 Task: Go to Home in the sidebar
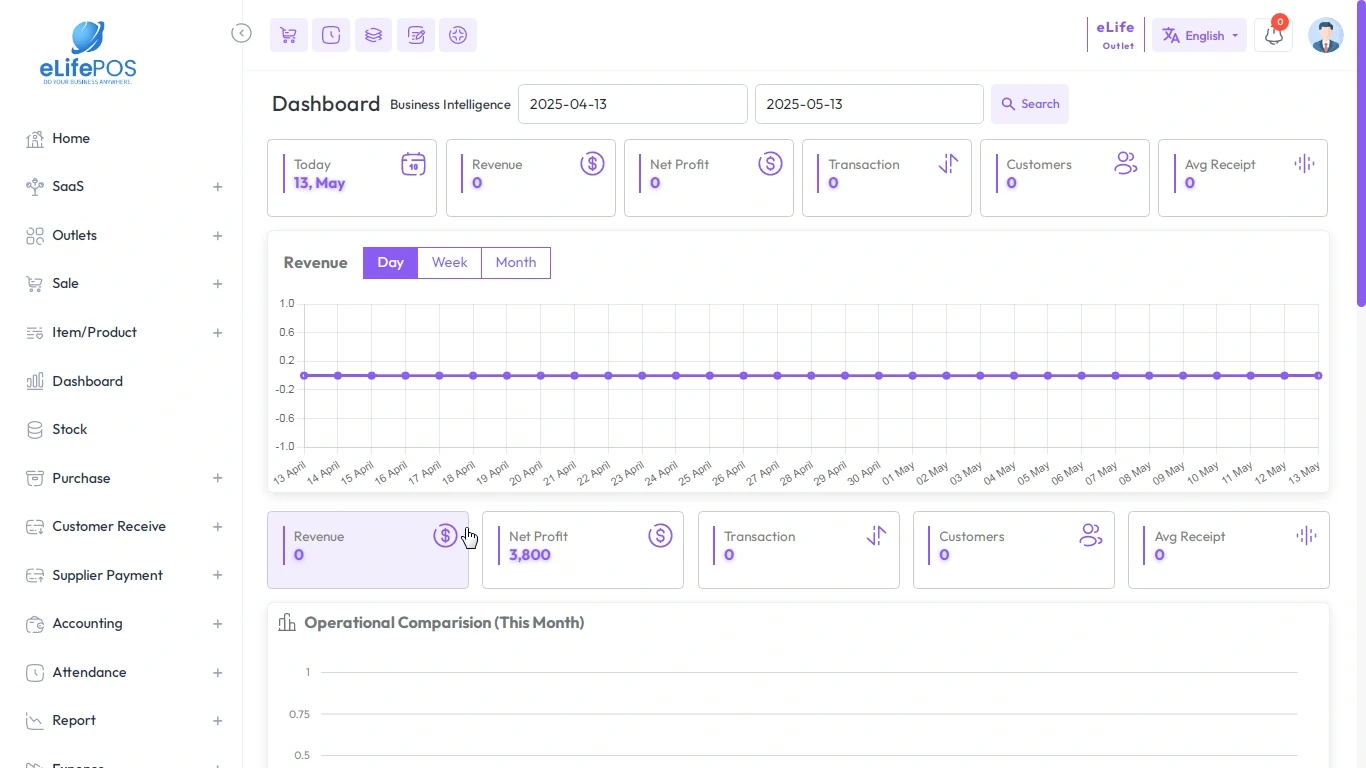[70, 138]
